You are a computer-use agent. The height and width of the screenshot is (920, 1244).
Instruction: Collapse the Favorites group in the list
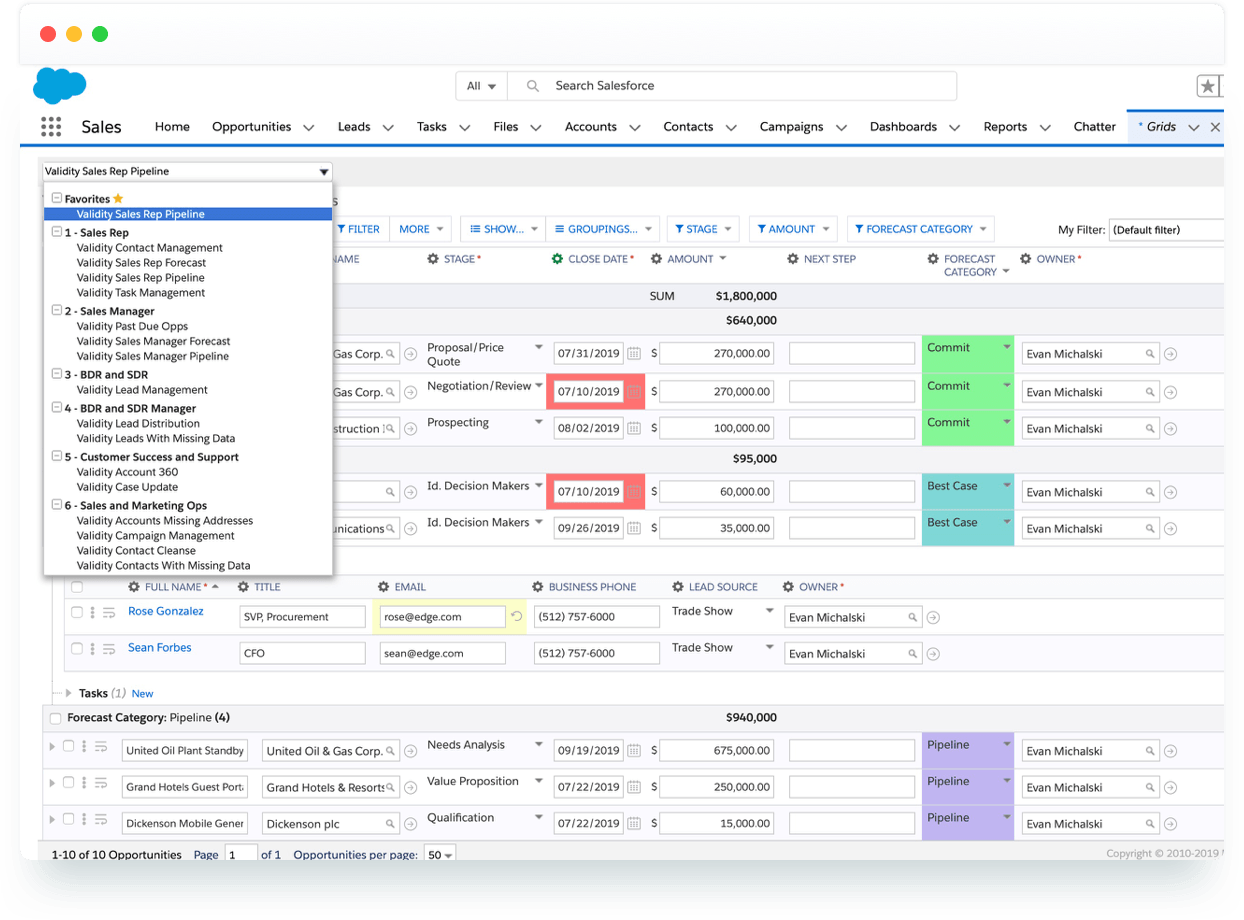[57, 199]
